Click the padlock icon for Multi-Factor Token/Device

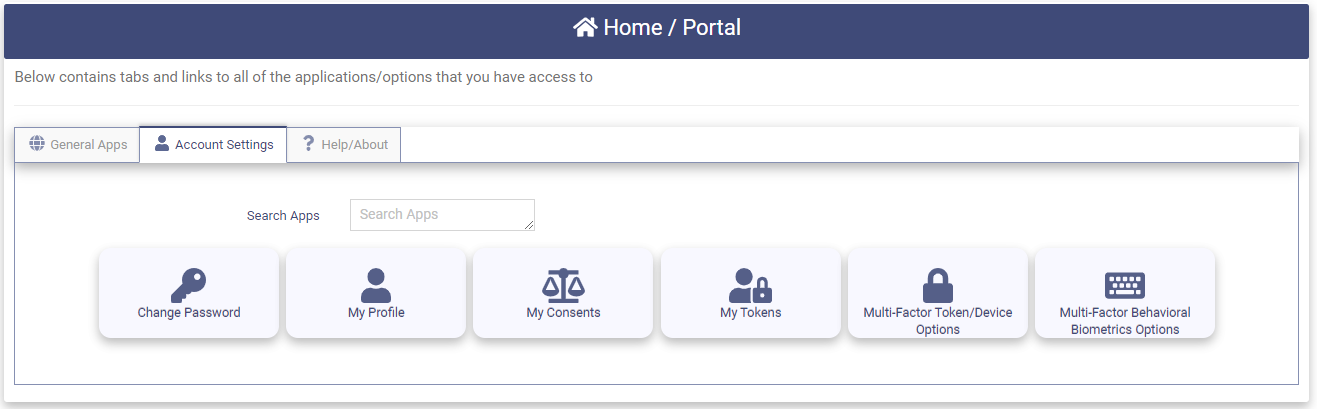point(937,285)
